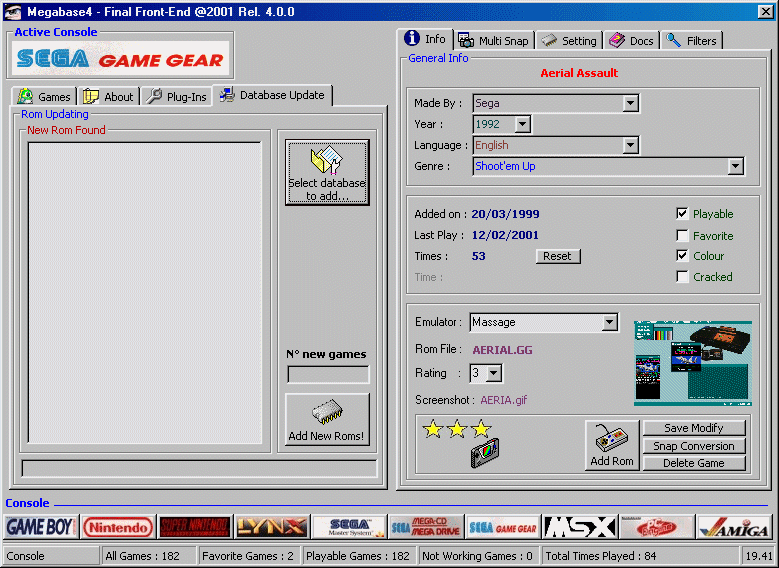Click Playable Games : 182 status entry
Image resolution: width=779 pixels, height=568 pixels.
tap(359, 556)
